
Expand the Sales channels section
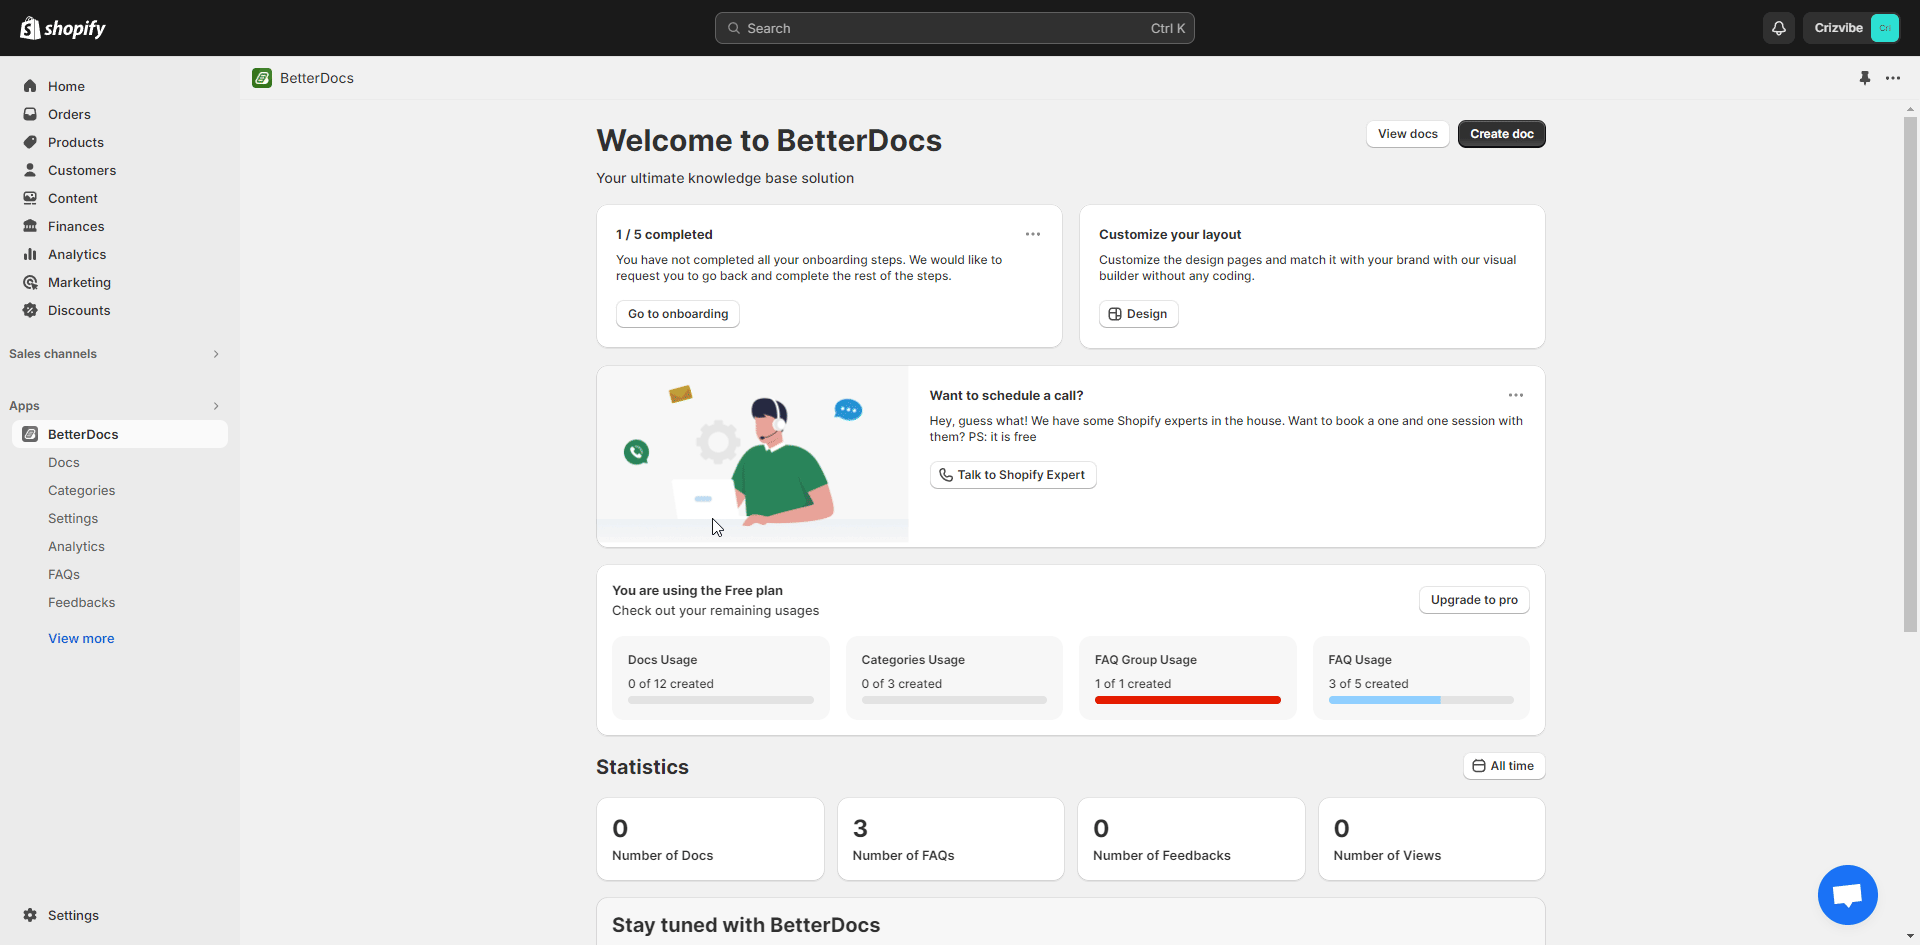coord(216,354)
